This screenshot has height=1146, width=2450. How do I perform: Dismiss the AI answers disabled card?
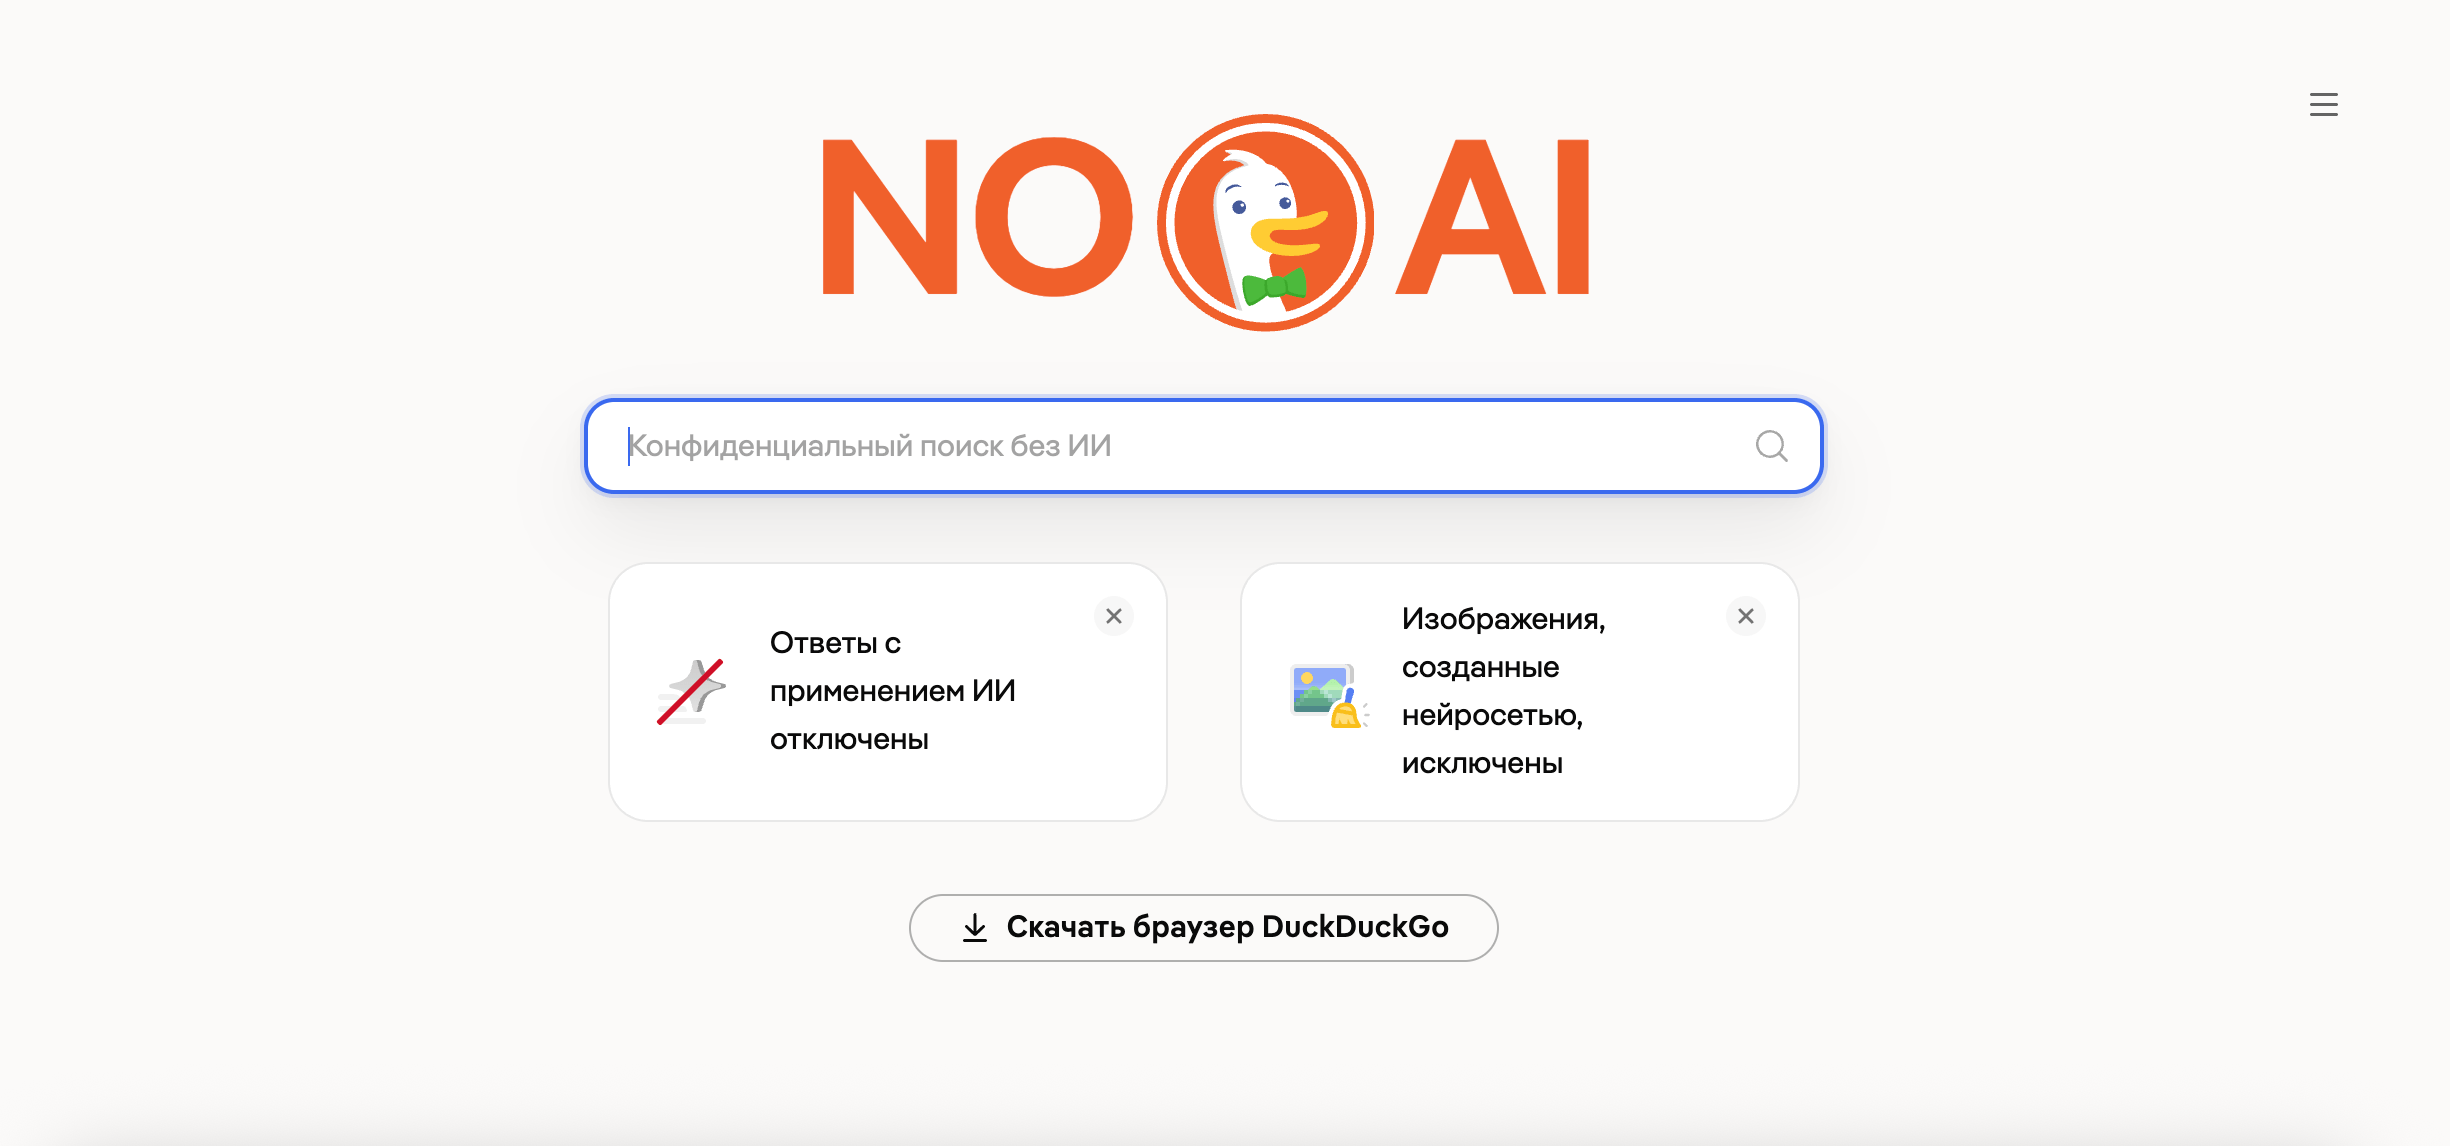[1113, 616]
